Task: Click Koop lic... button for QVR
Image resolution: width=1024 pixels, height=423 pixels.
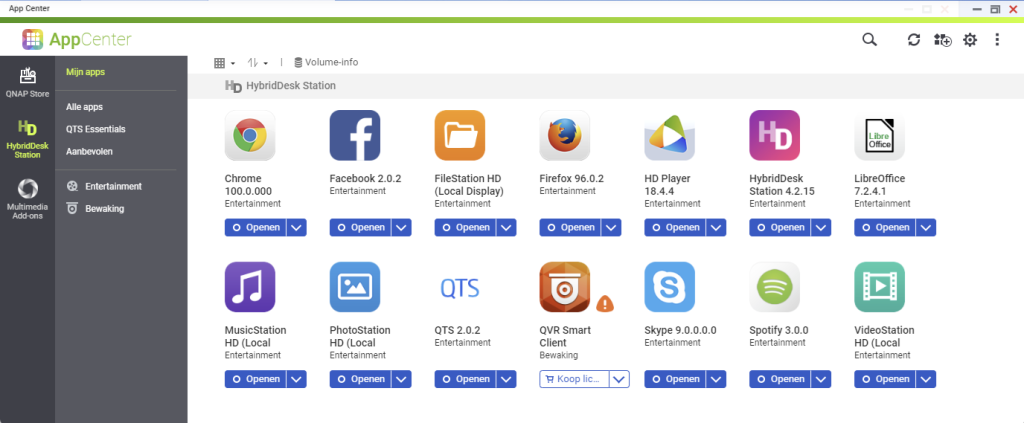Action: (574, 379)
